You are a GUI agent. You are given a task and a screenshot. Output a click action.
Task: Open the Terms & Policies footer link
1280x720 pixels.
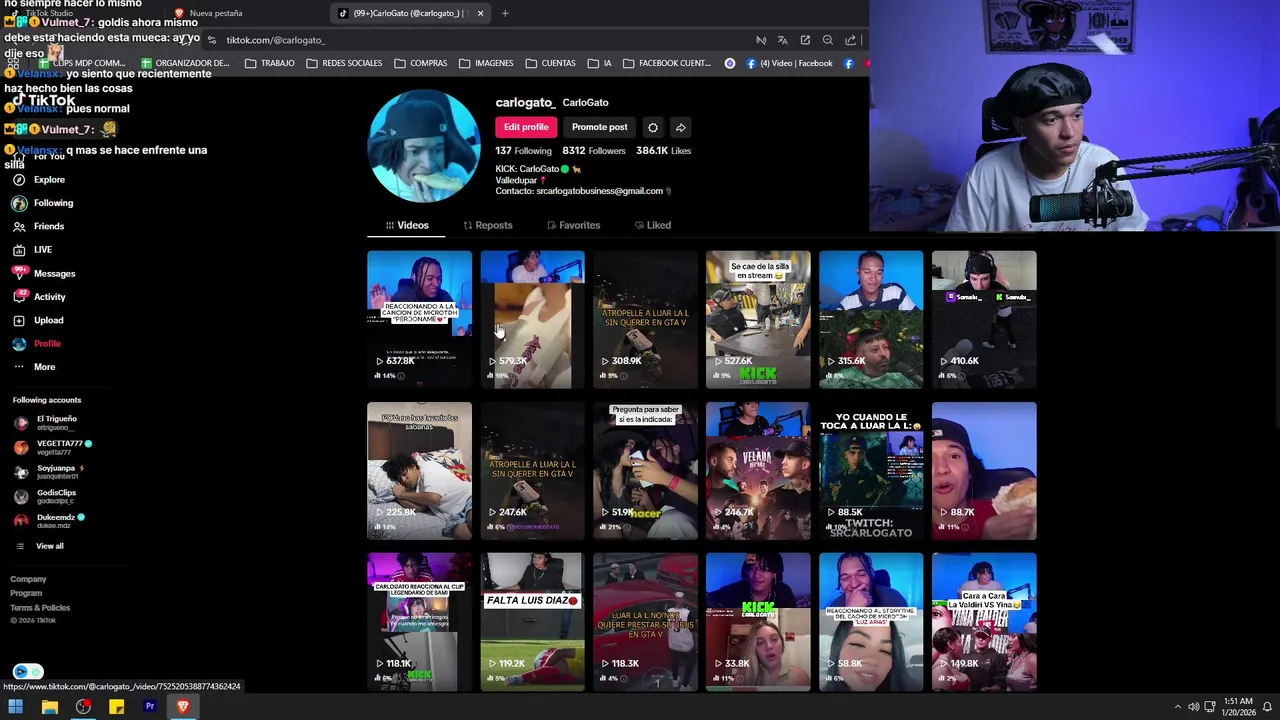(x=40, y=608)
